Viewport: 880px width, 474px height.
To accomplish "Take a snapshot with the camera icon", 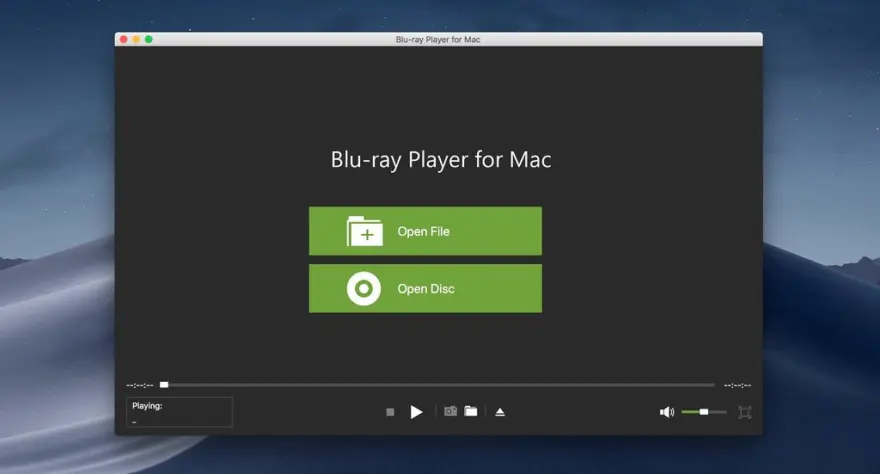I will tap(450, 412).
